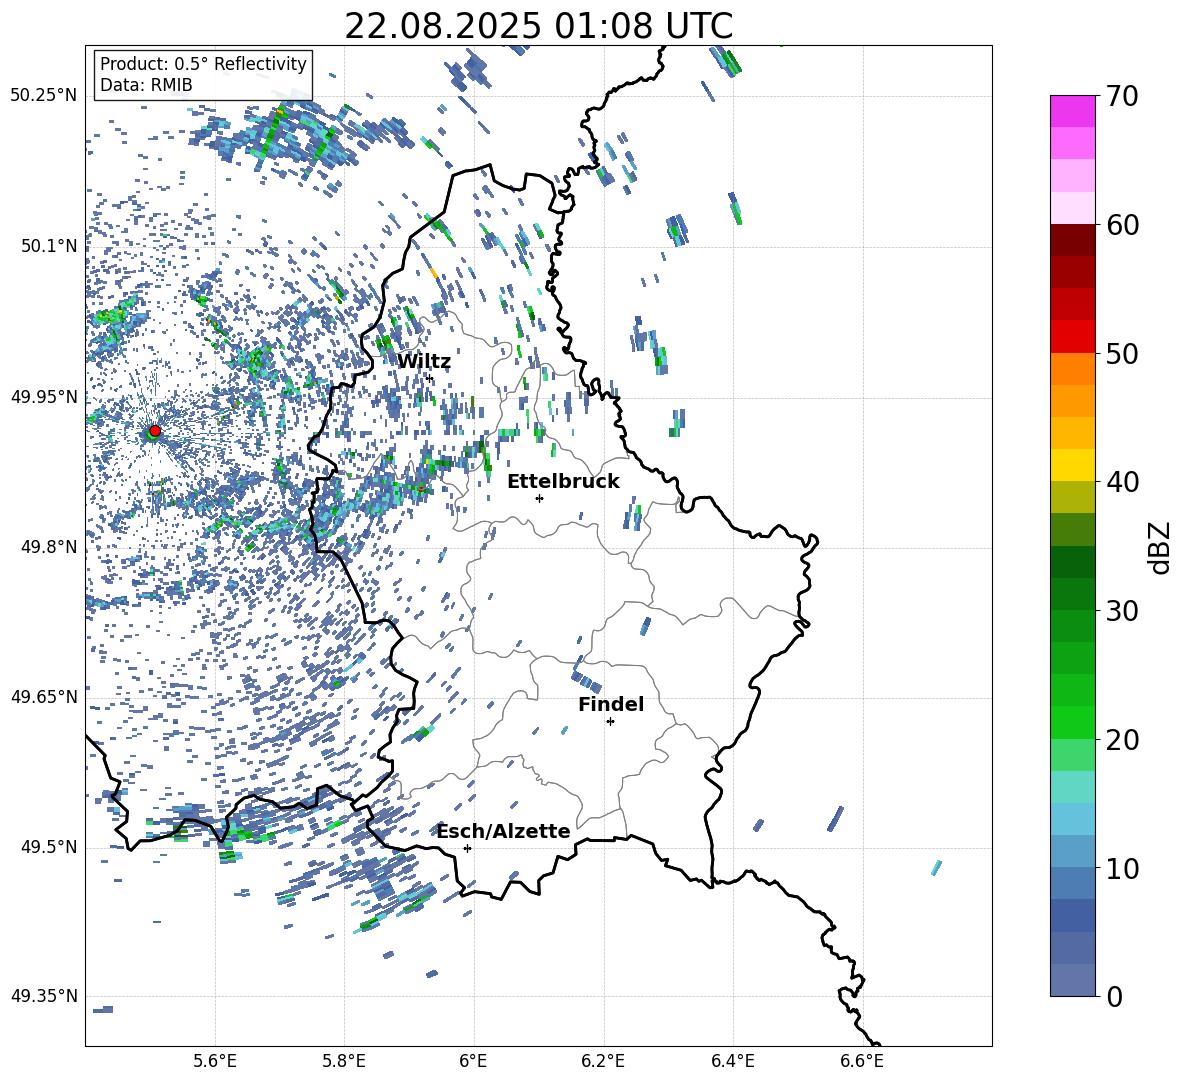Image resolution: width=1184 pixels, height=1081 pixels.
Task: Click the 70 value on colorbar
Action: coord(1121,97)
